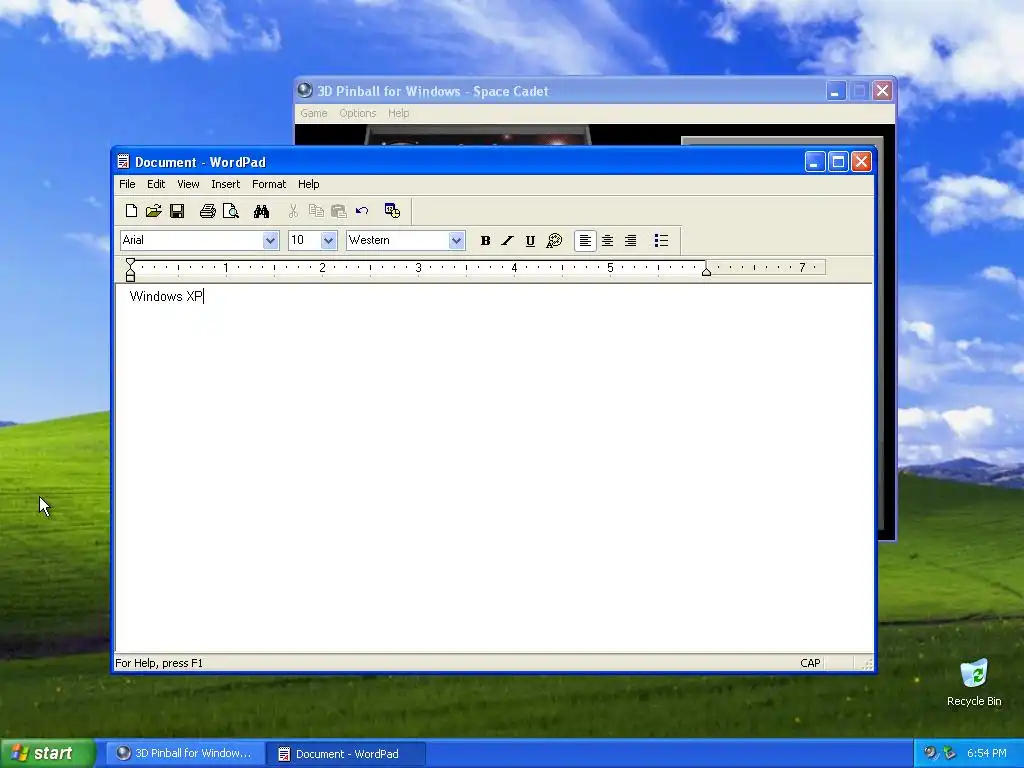The image size is (1024, 768).
Task: Close the WordPad window
Action: [861, 161]
